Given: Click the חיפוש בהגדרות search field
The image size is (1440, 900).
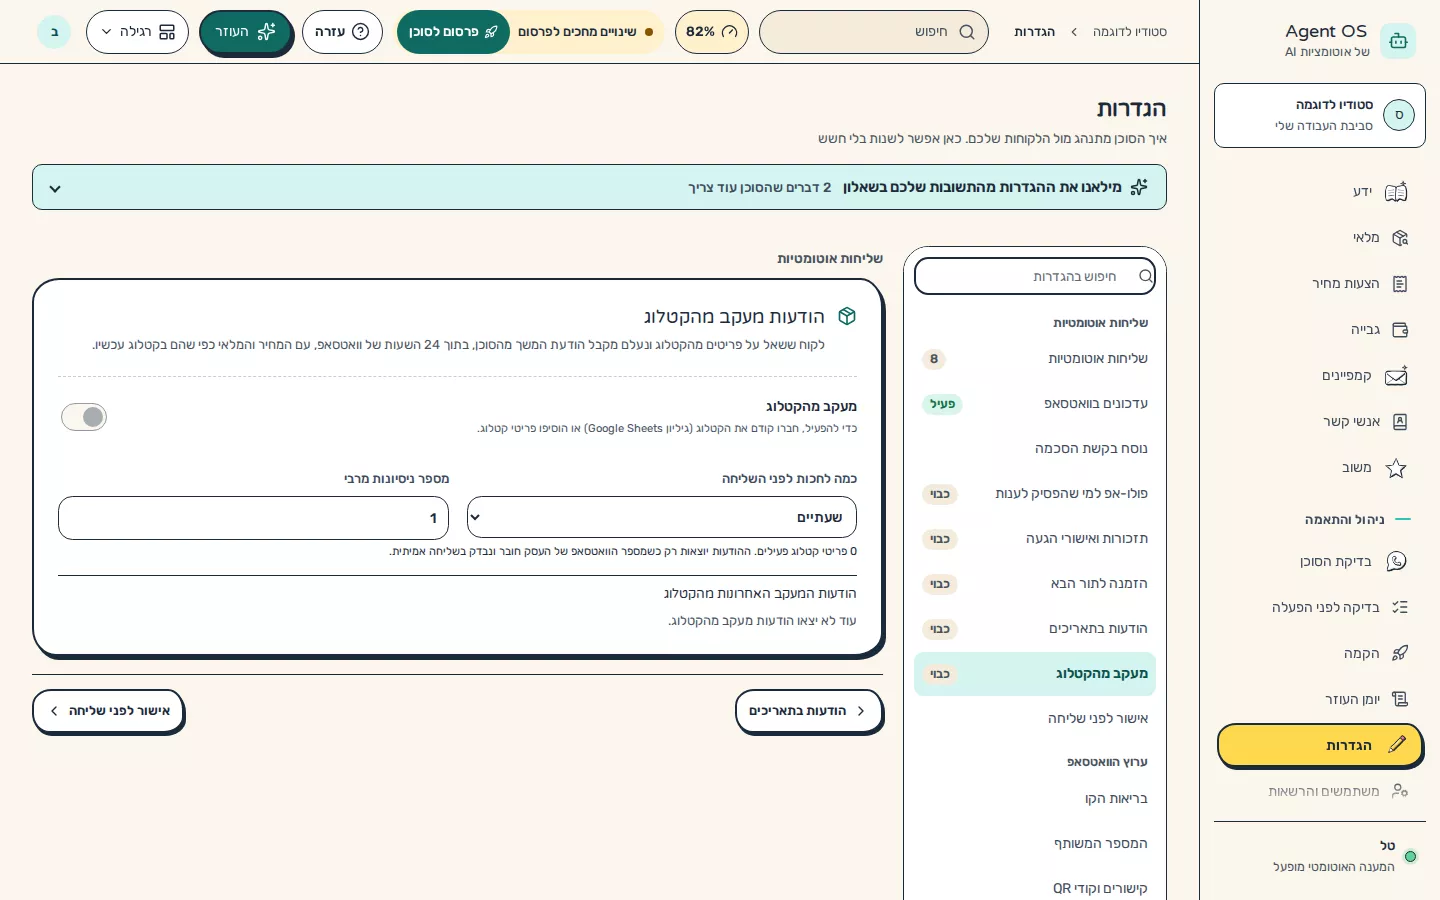Looking at the screenshot, I should (x=1035, y=276).
